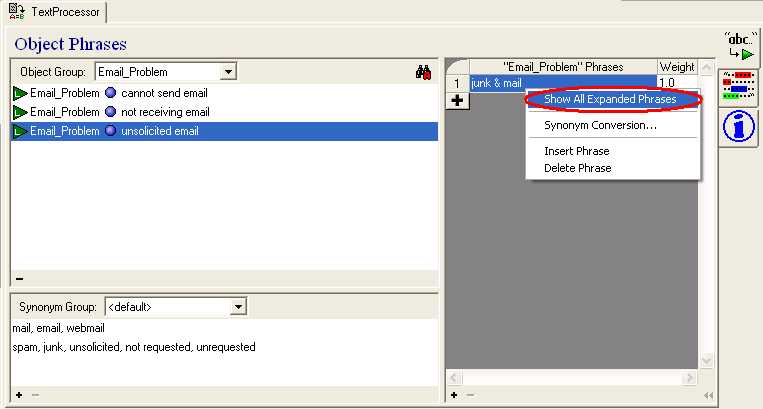Open the blue info side tab
This screenshot has height=409, width=763.
739,127
